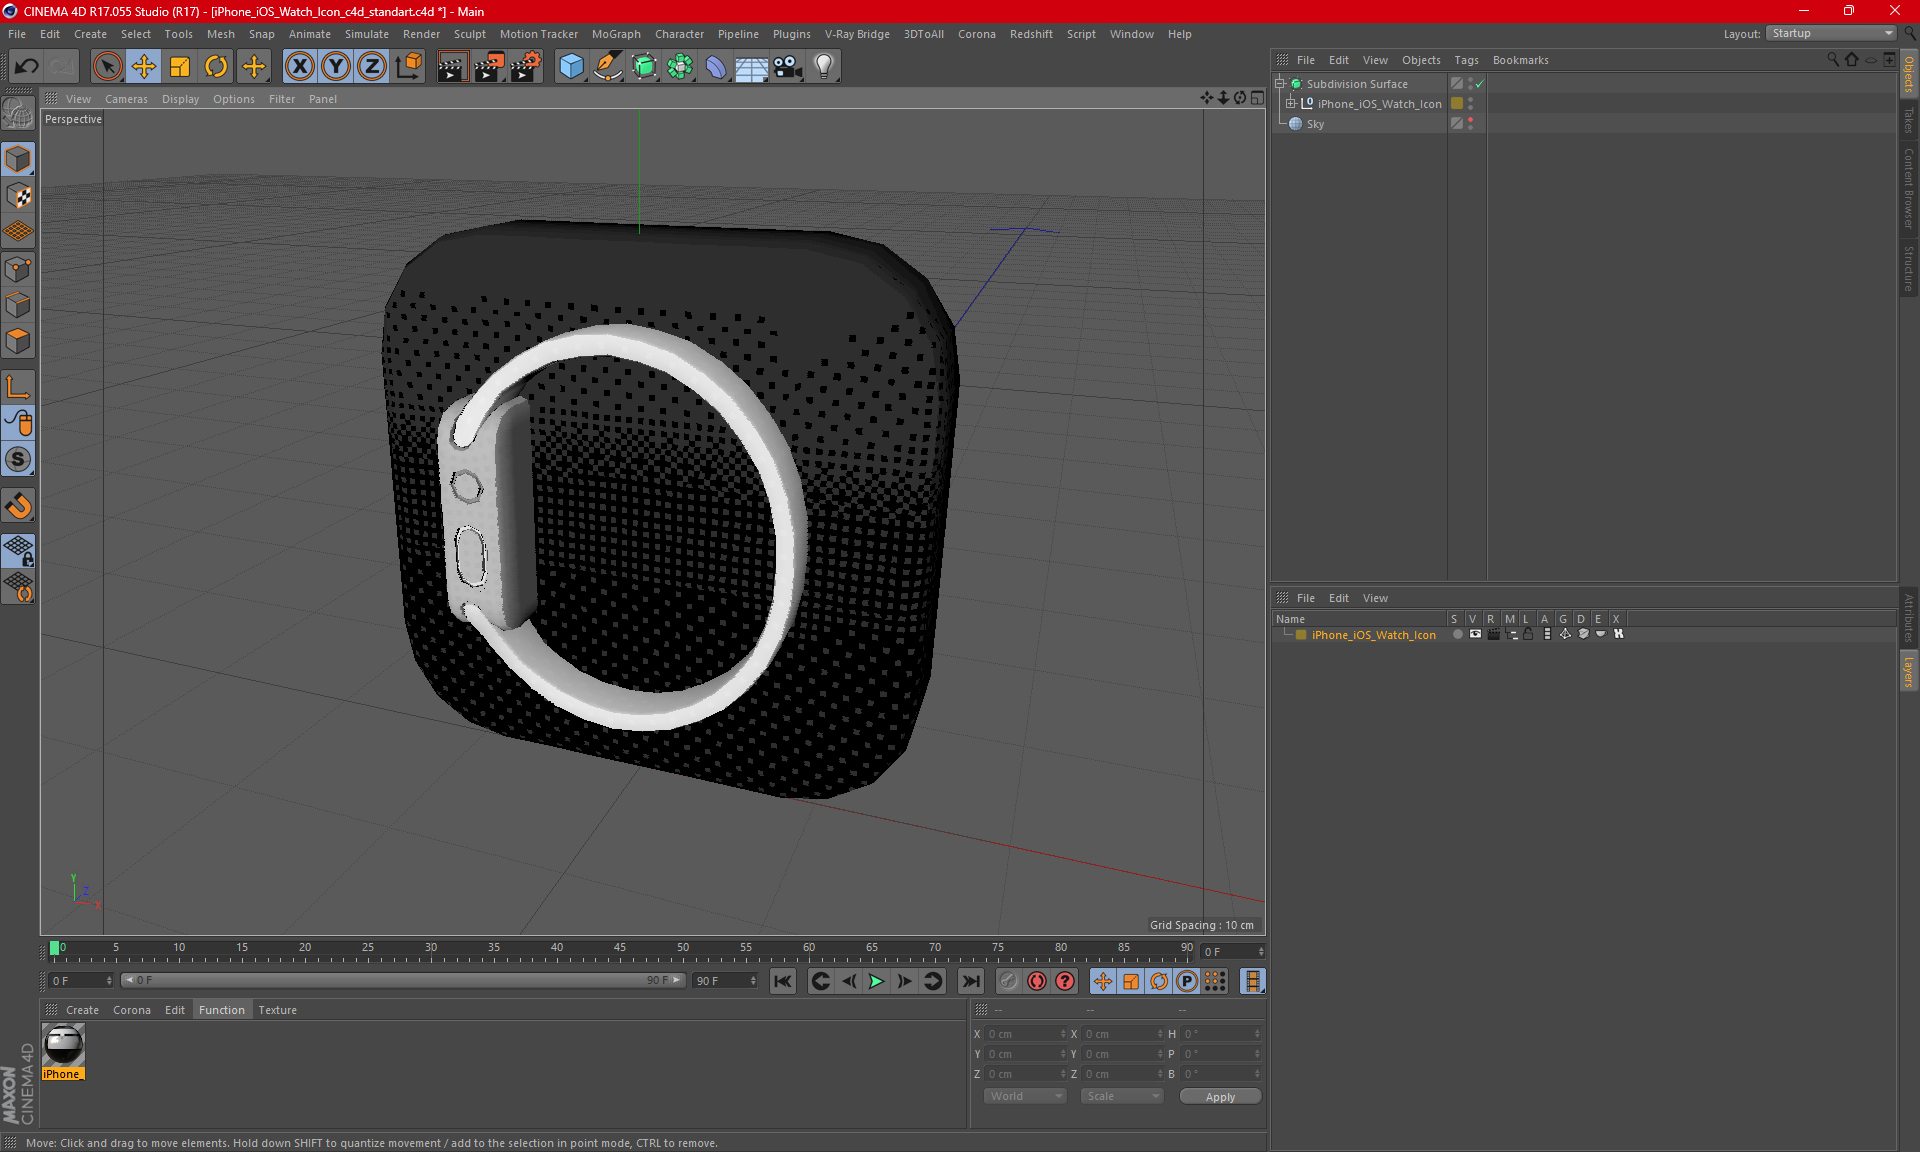Click Make Editable icon in left palette
Viewport: 1920px width, 1152px height.
coord(18,113)
